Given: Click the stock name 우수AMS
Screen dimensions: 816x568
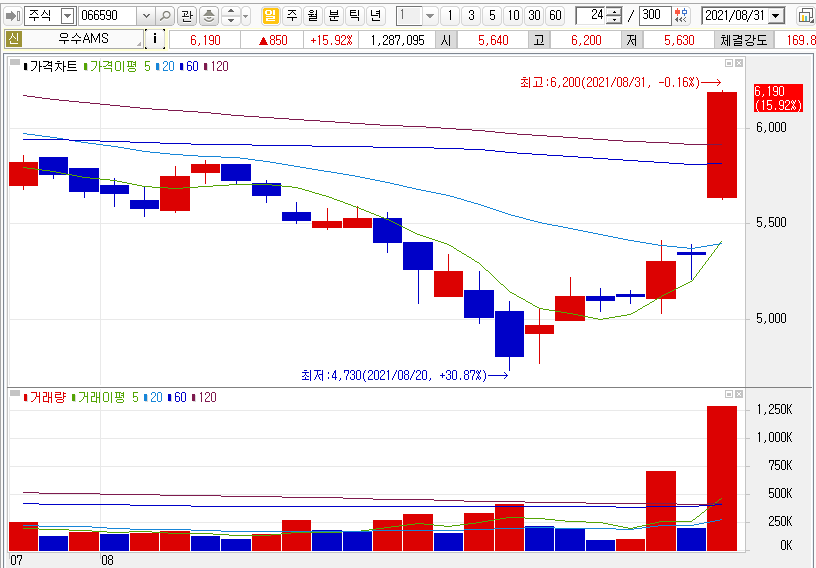Looking at the screenshot, I should tap(83, 39).
